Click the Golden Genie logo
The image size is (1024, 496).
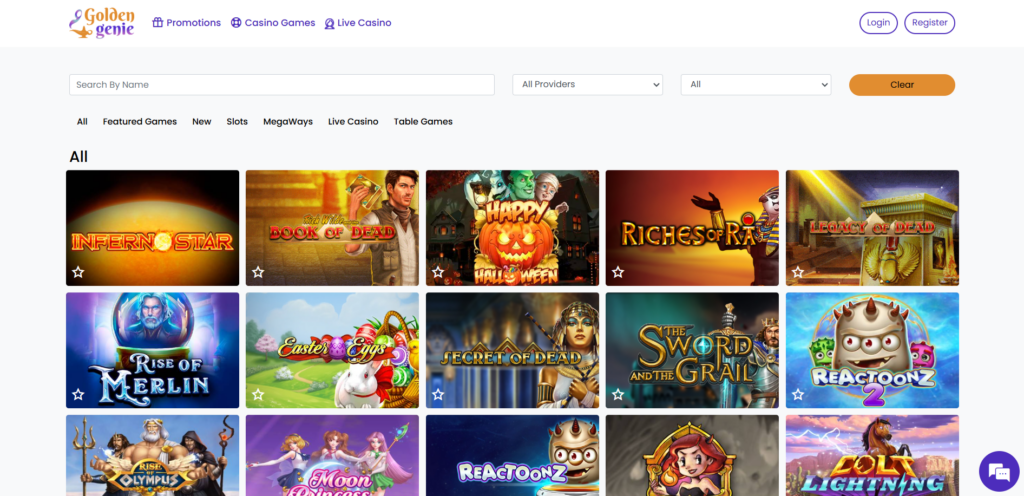(101, 23)
